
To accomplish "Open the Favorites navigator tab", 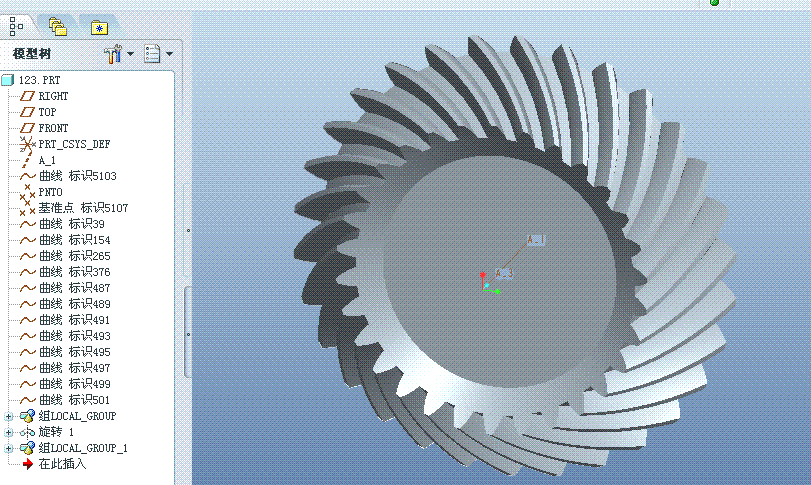I will 99,27.
